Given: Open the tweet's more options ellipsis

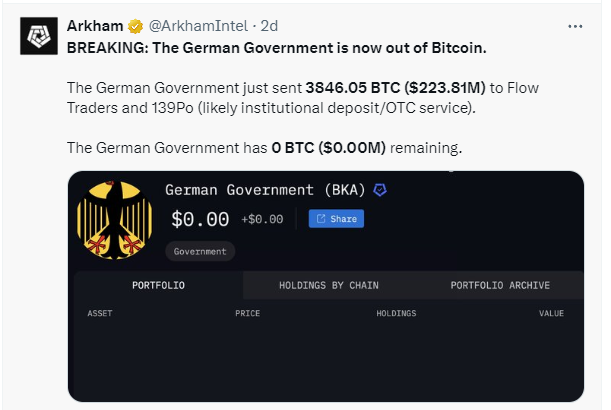Looking at the screenshot, I should tap(574, 26).
